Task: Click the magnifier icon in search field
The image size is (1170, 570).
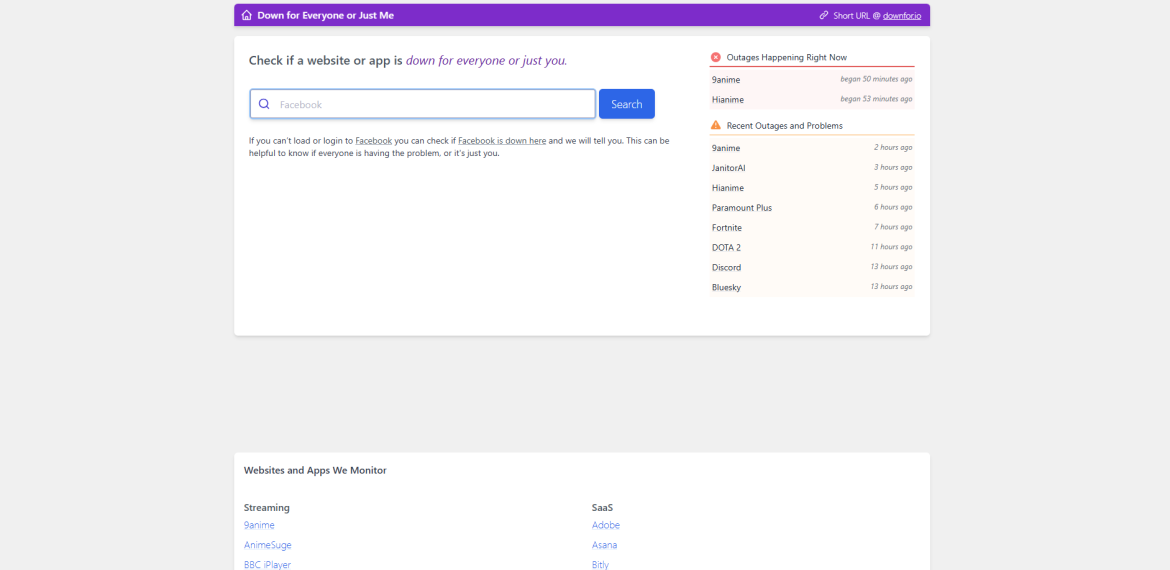Action: (x=263, y=104)
